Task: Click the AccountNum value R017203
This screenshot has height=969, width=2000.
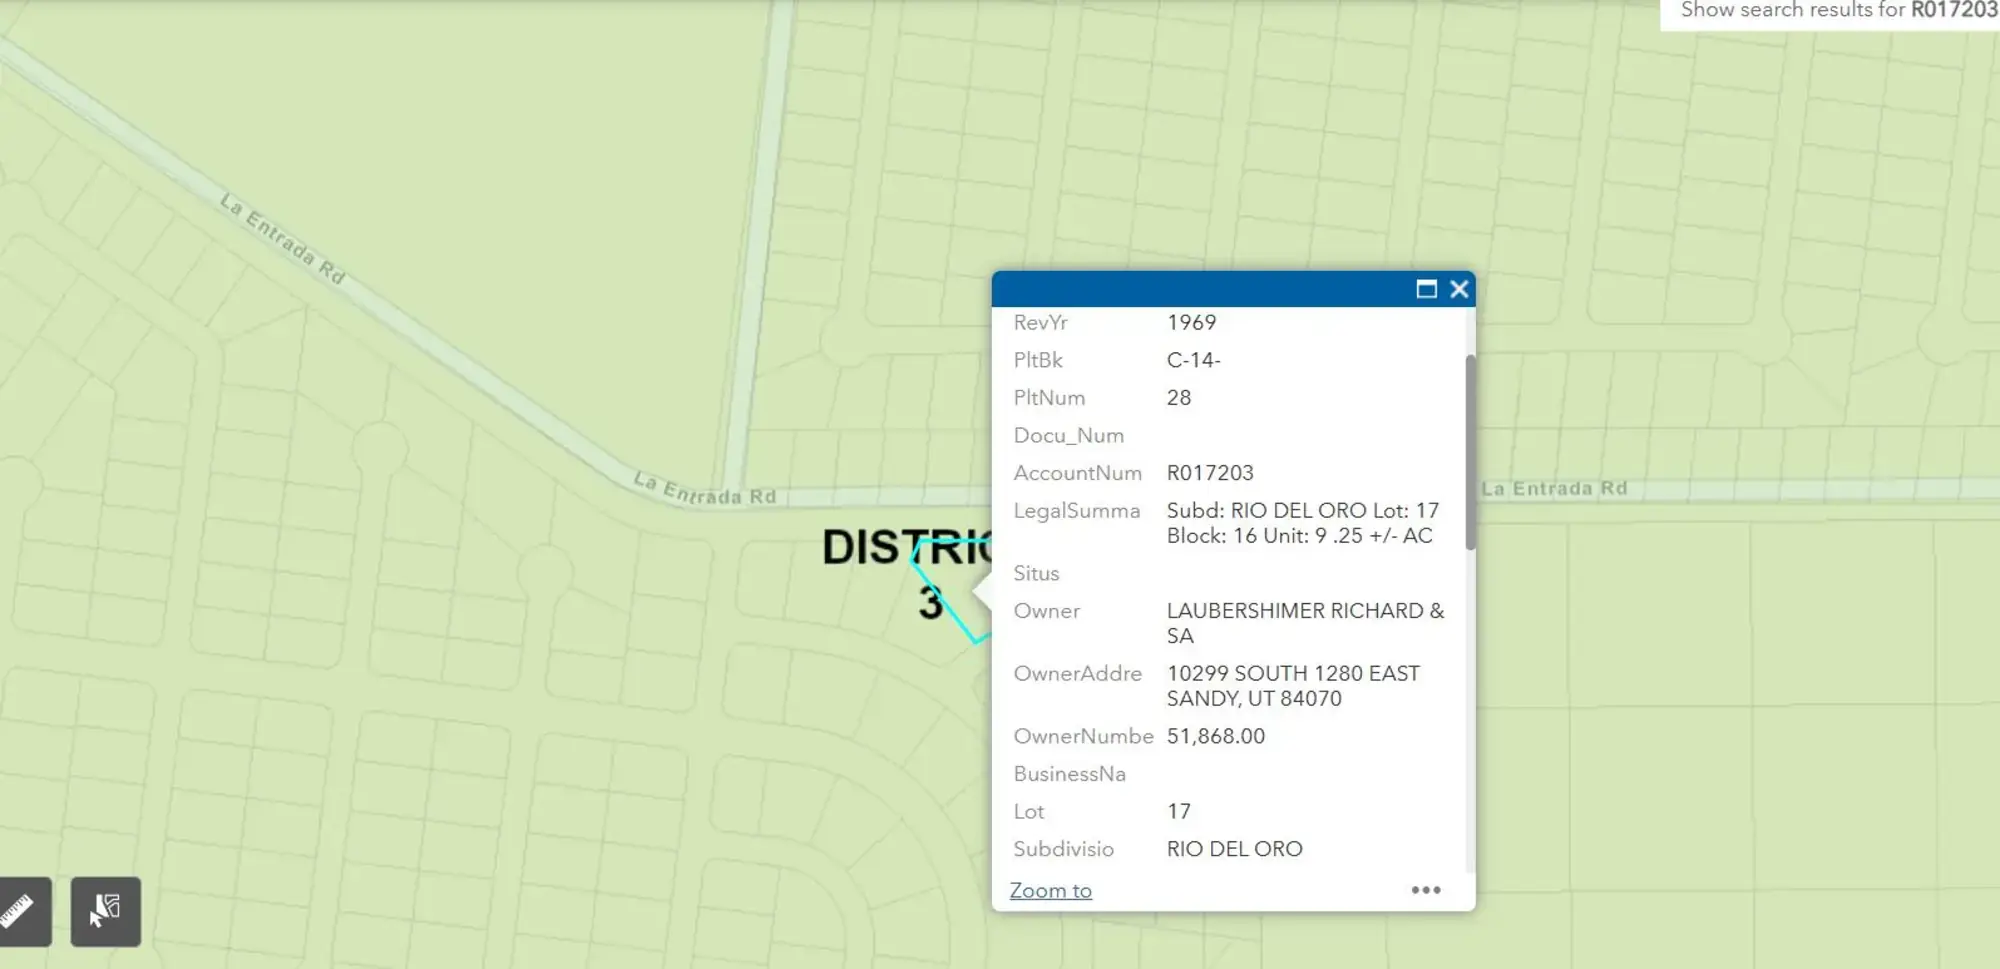Action: [1209, 473]
